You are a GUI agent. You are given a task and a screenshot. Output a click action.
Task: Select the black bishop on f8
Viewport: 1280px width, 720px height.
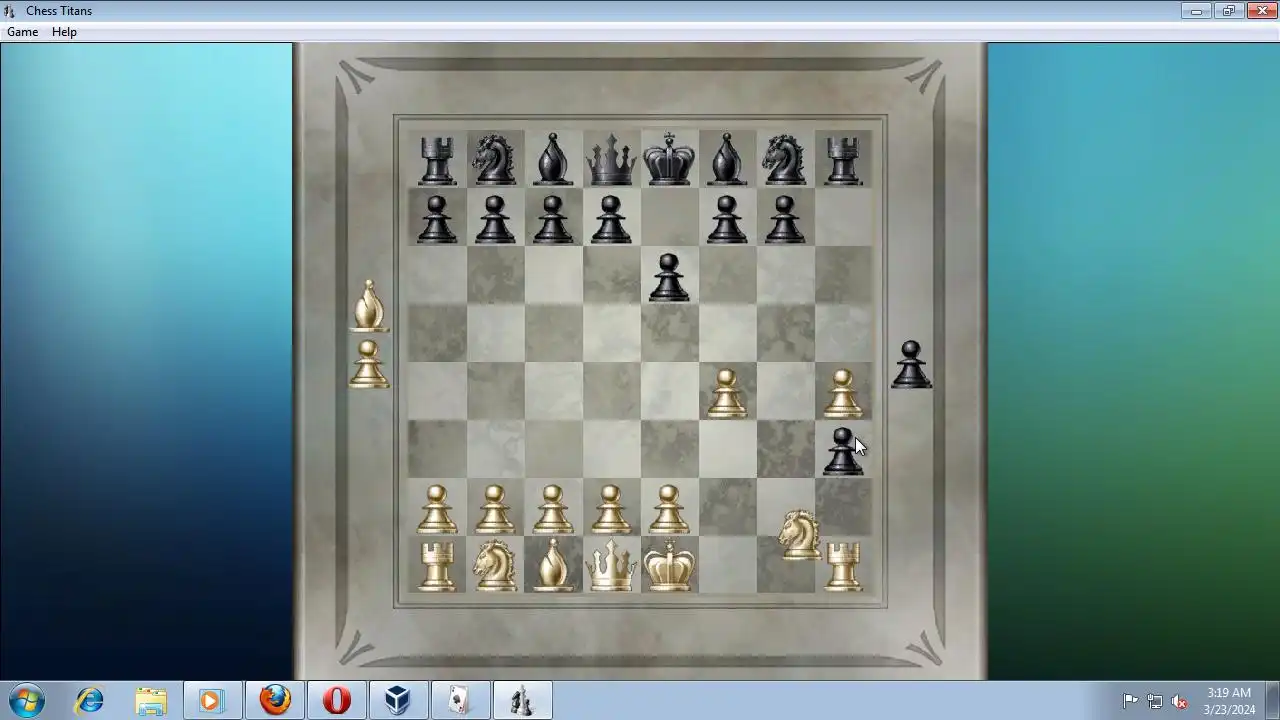(x=727, y=160)
